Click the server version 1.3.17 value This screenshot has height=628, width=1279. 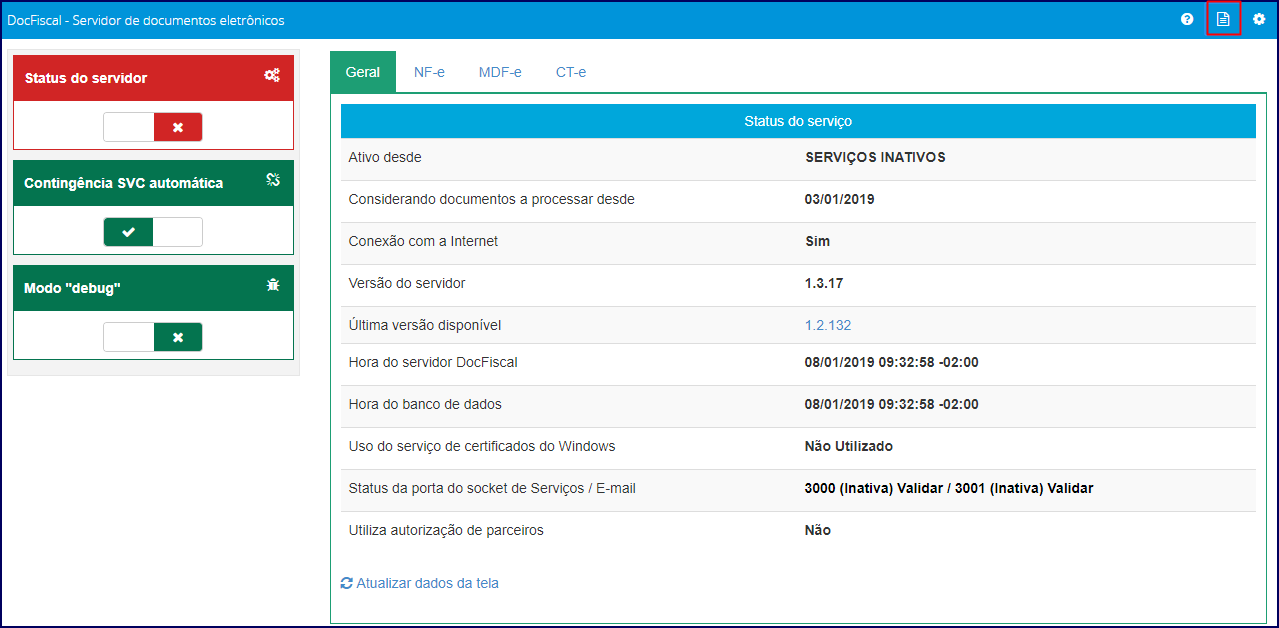824,283
